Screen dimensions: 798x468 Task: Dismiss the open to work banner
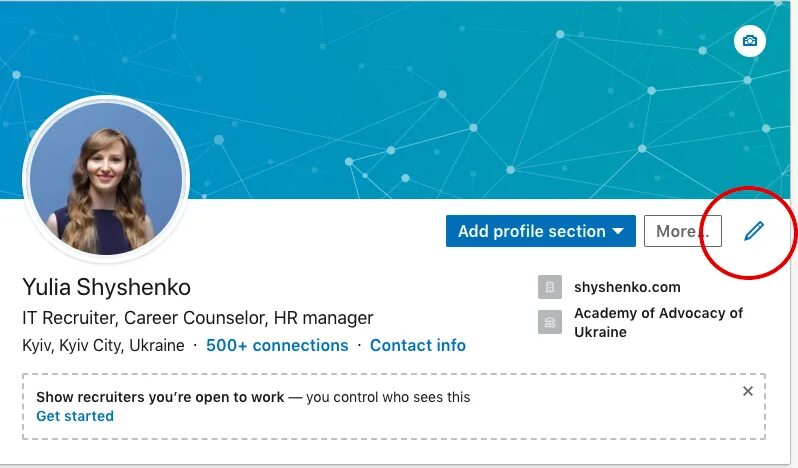tap(748, 391)
